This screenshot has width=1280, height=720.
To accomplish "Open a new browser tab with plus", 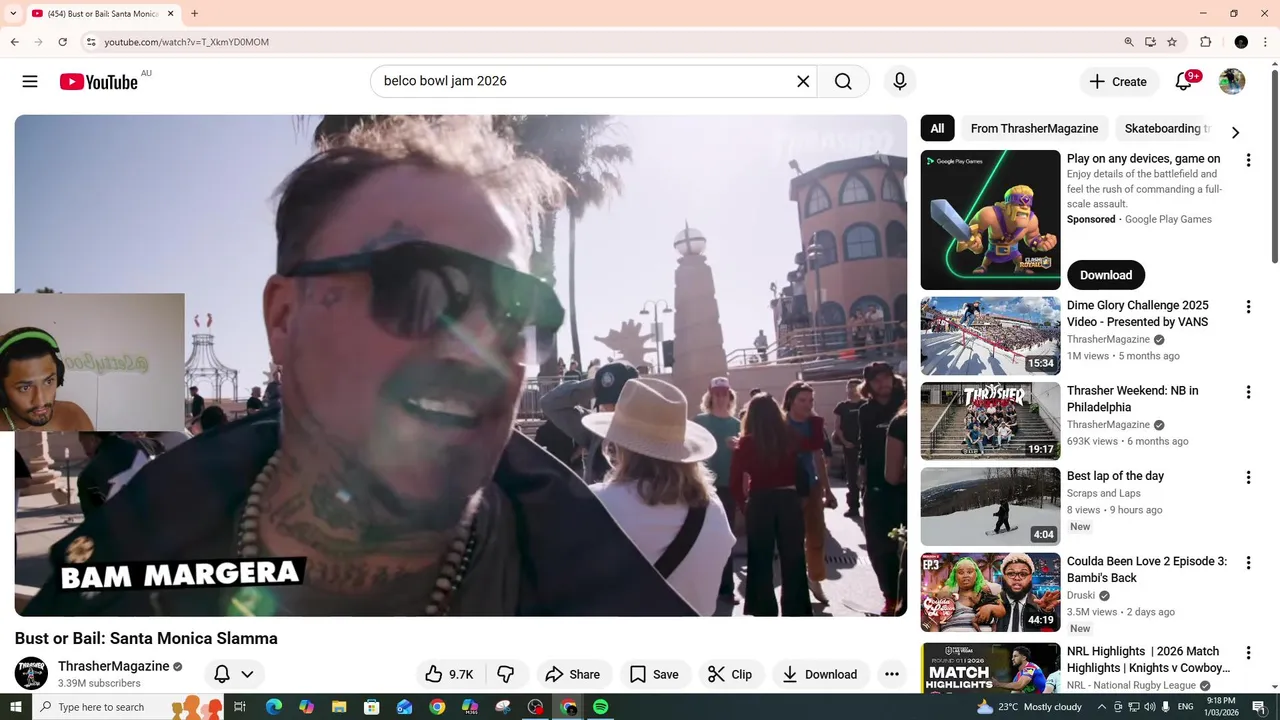I will (x=194, y=14).
